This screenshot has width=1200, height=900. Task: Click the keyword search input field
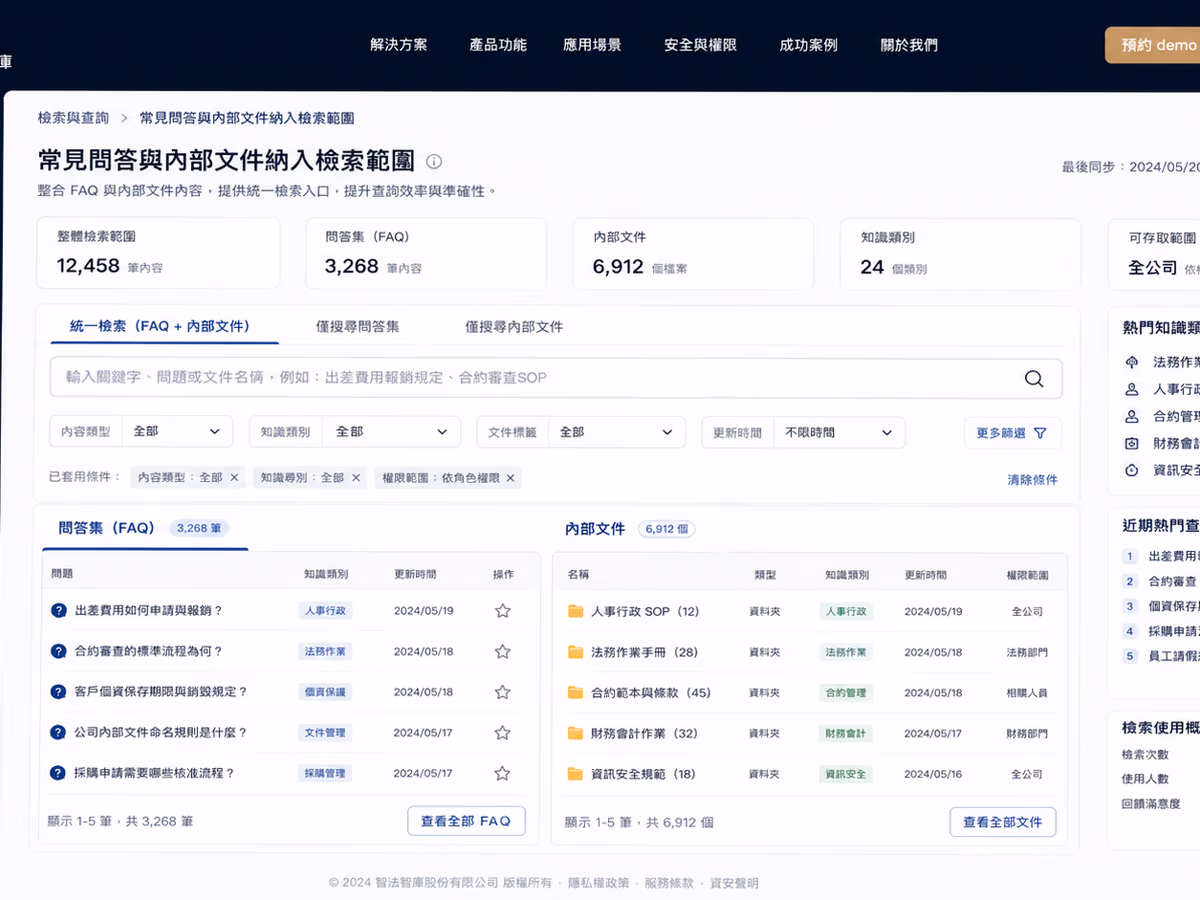(556, 378)
